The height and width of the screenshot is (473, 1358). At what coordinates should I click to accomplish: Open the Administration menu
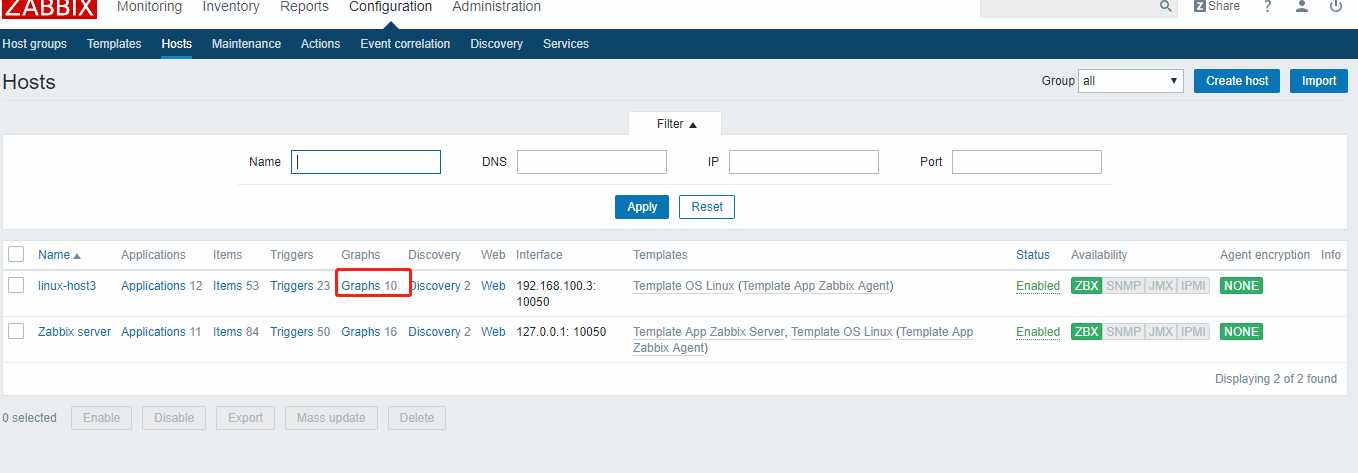click(497, 7)
